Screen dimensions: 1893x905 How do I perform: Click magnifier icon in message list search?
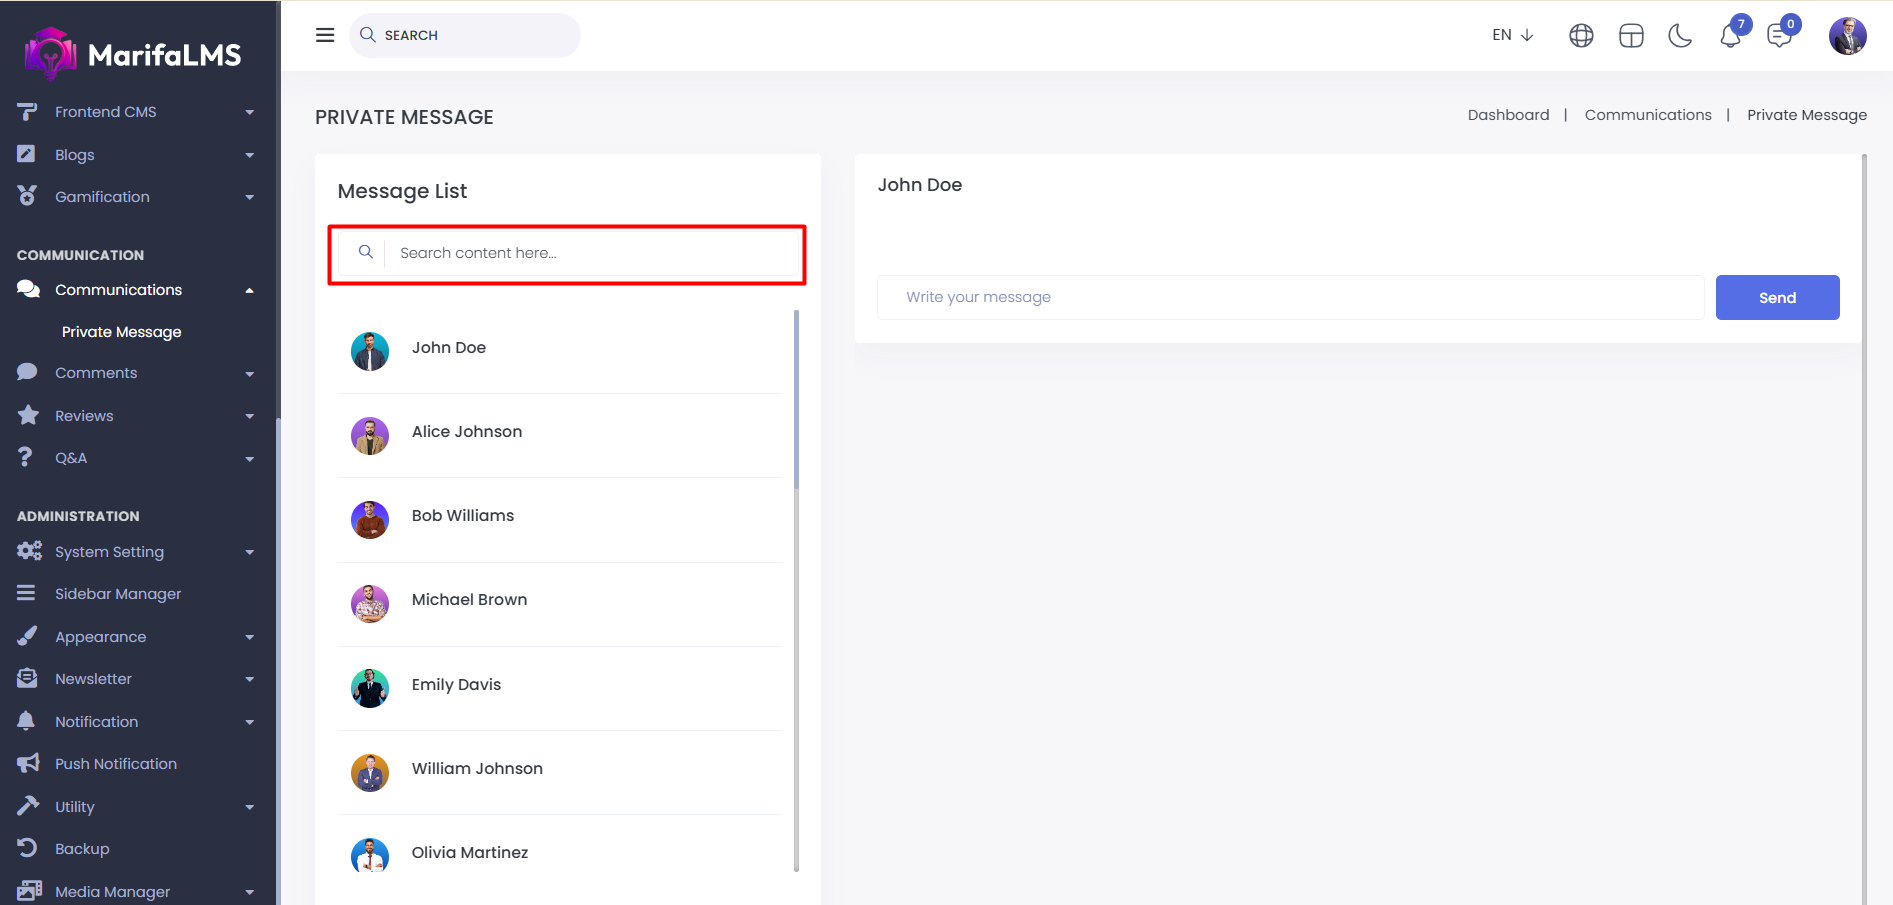(x=366, y=252)
